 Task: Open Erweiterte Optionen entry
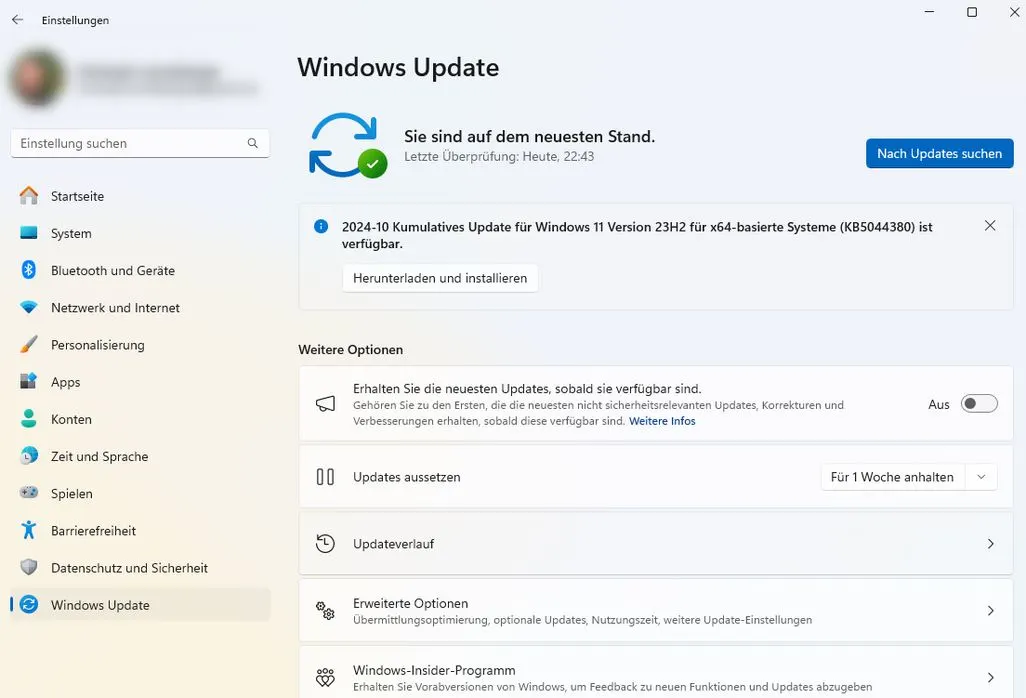coord(656,610)
